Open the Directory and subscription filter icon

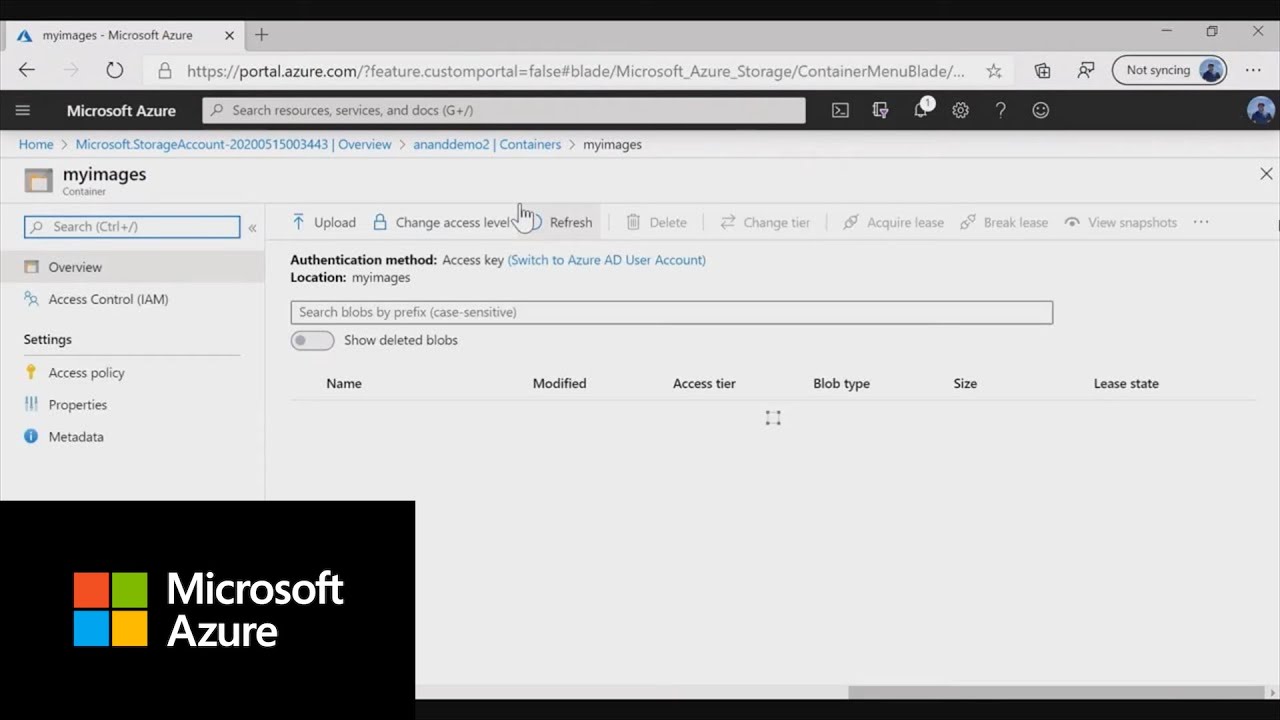(880, 110)
